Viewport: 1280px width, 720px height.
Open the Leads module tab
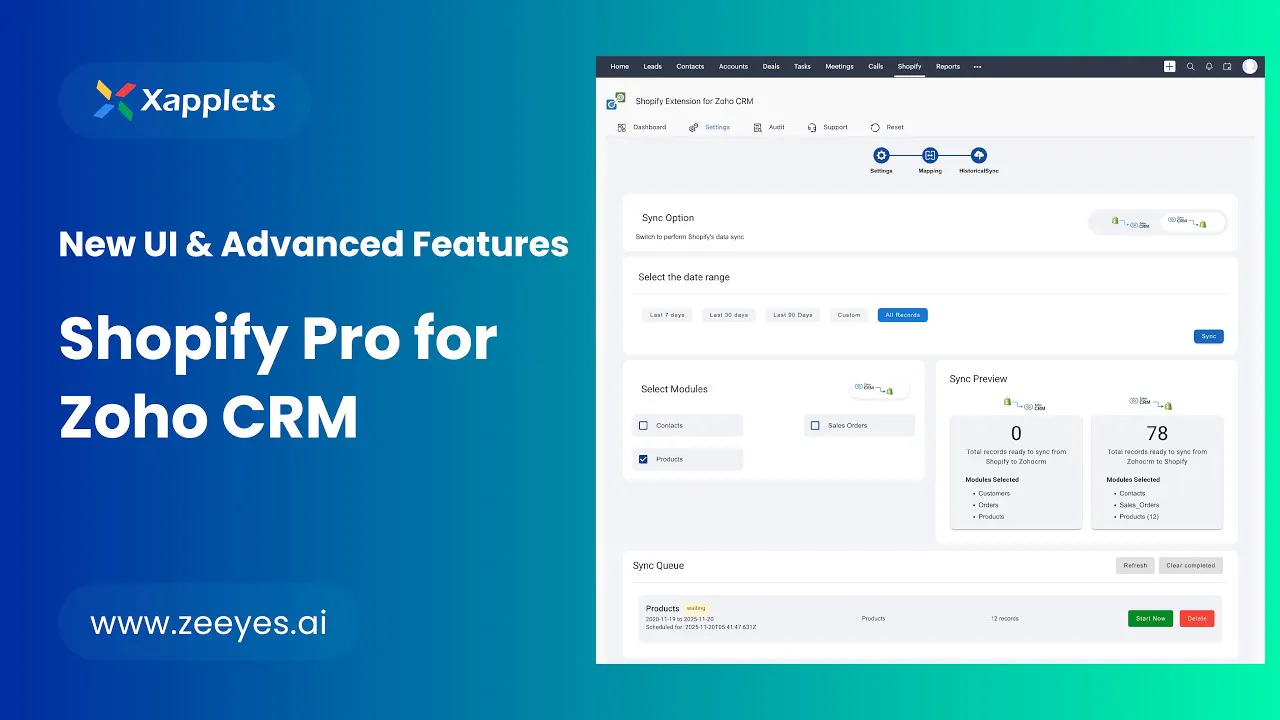(652, 67)
